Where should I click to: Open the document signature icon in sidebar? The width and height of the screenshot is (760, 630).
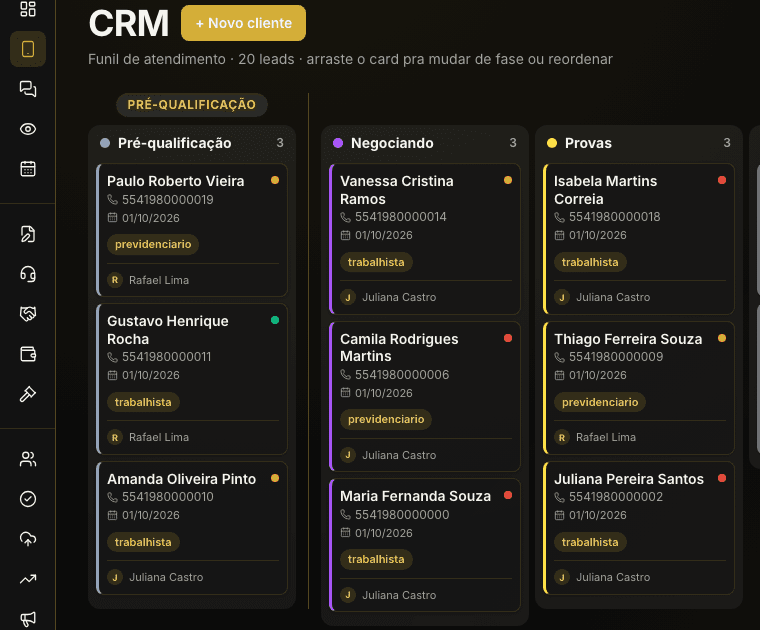coord(28,234)
